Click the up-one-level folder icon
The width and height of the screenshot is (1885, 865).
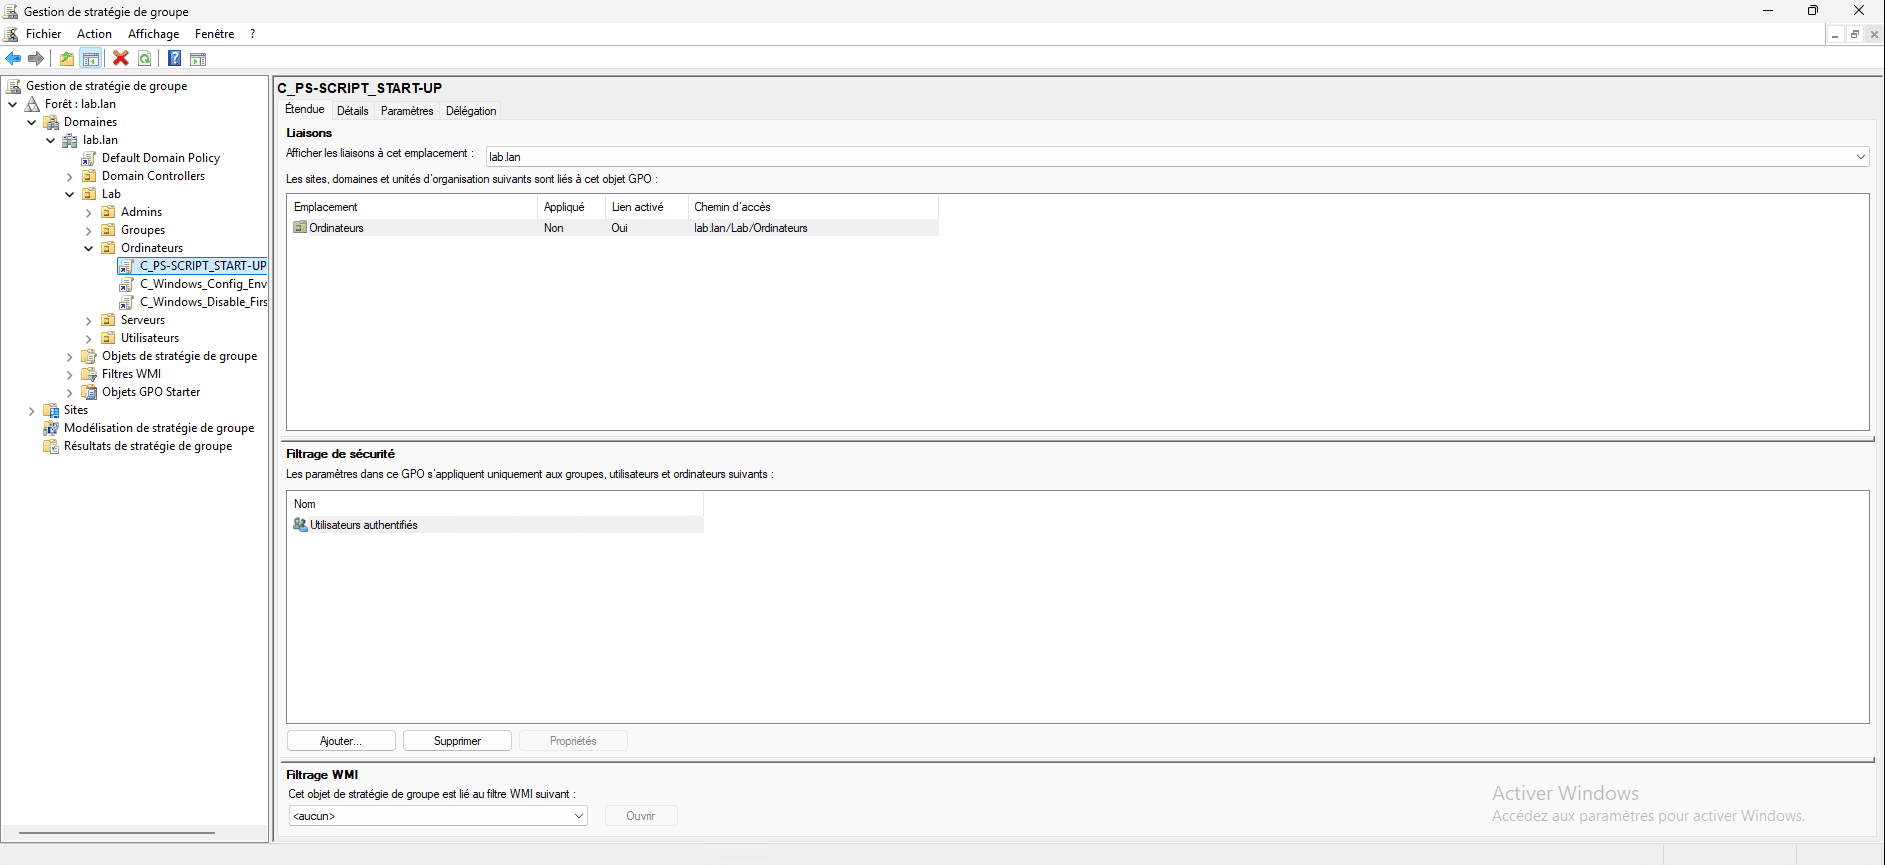pyautogui.click(x=67, y=59)
